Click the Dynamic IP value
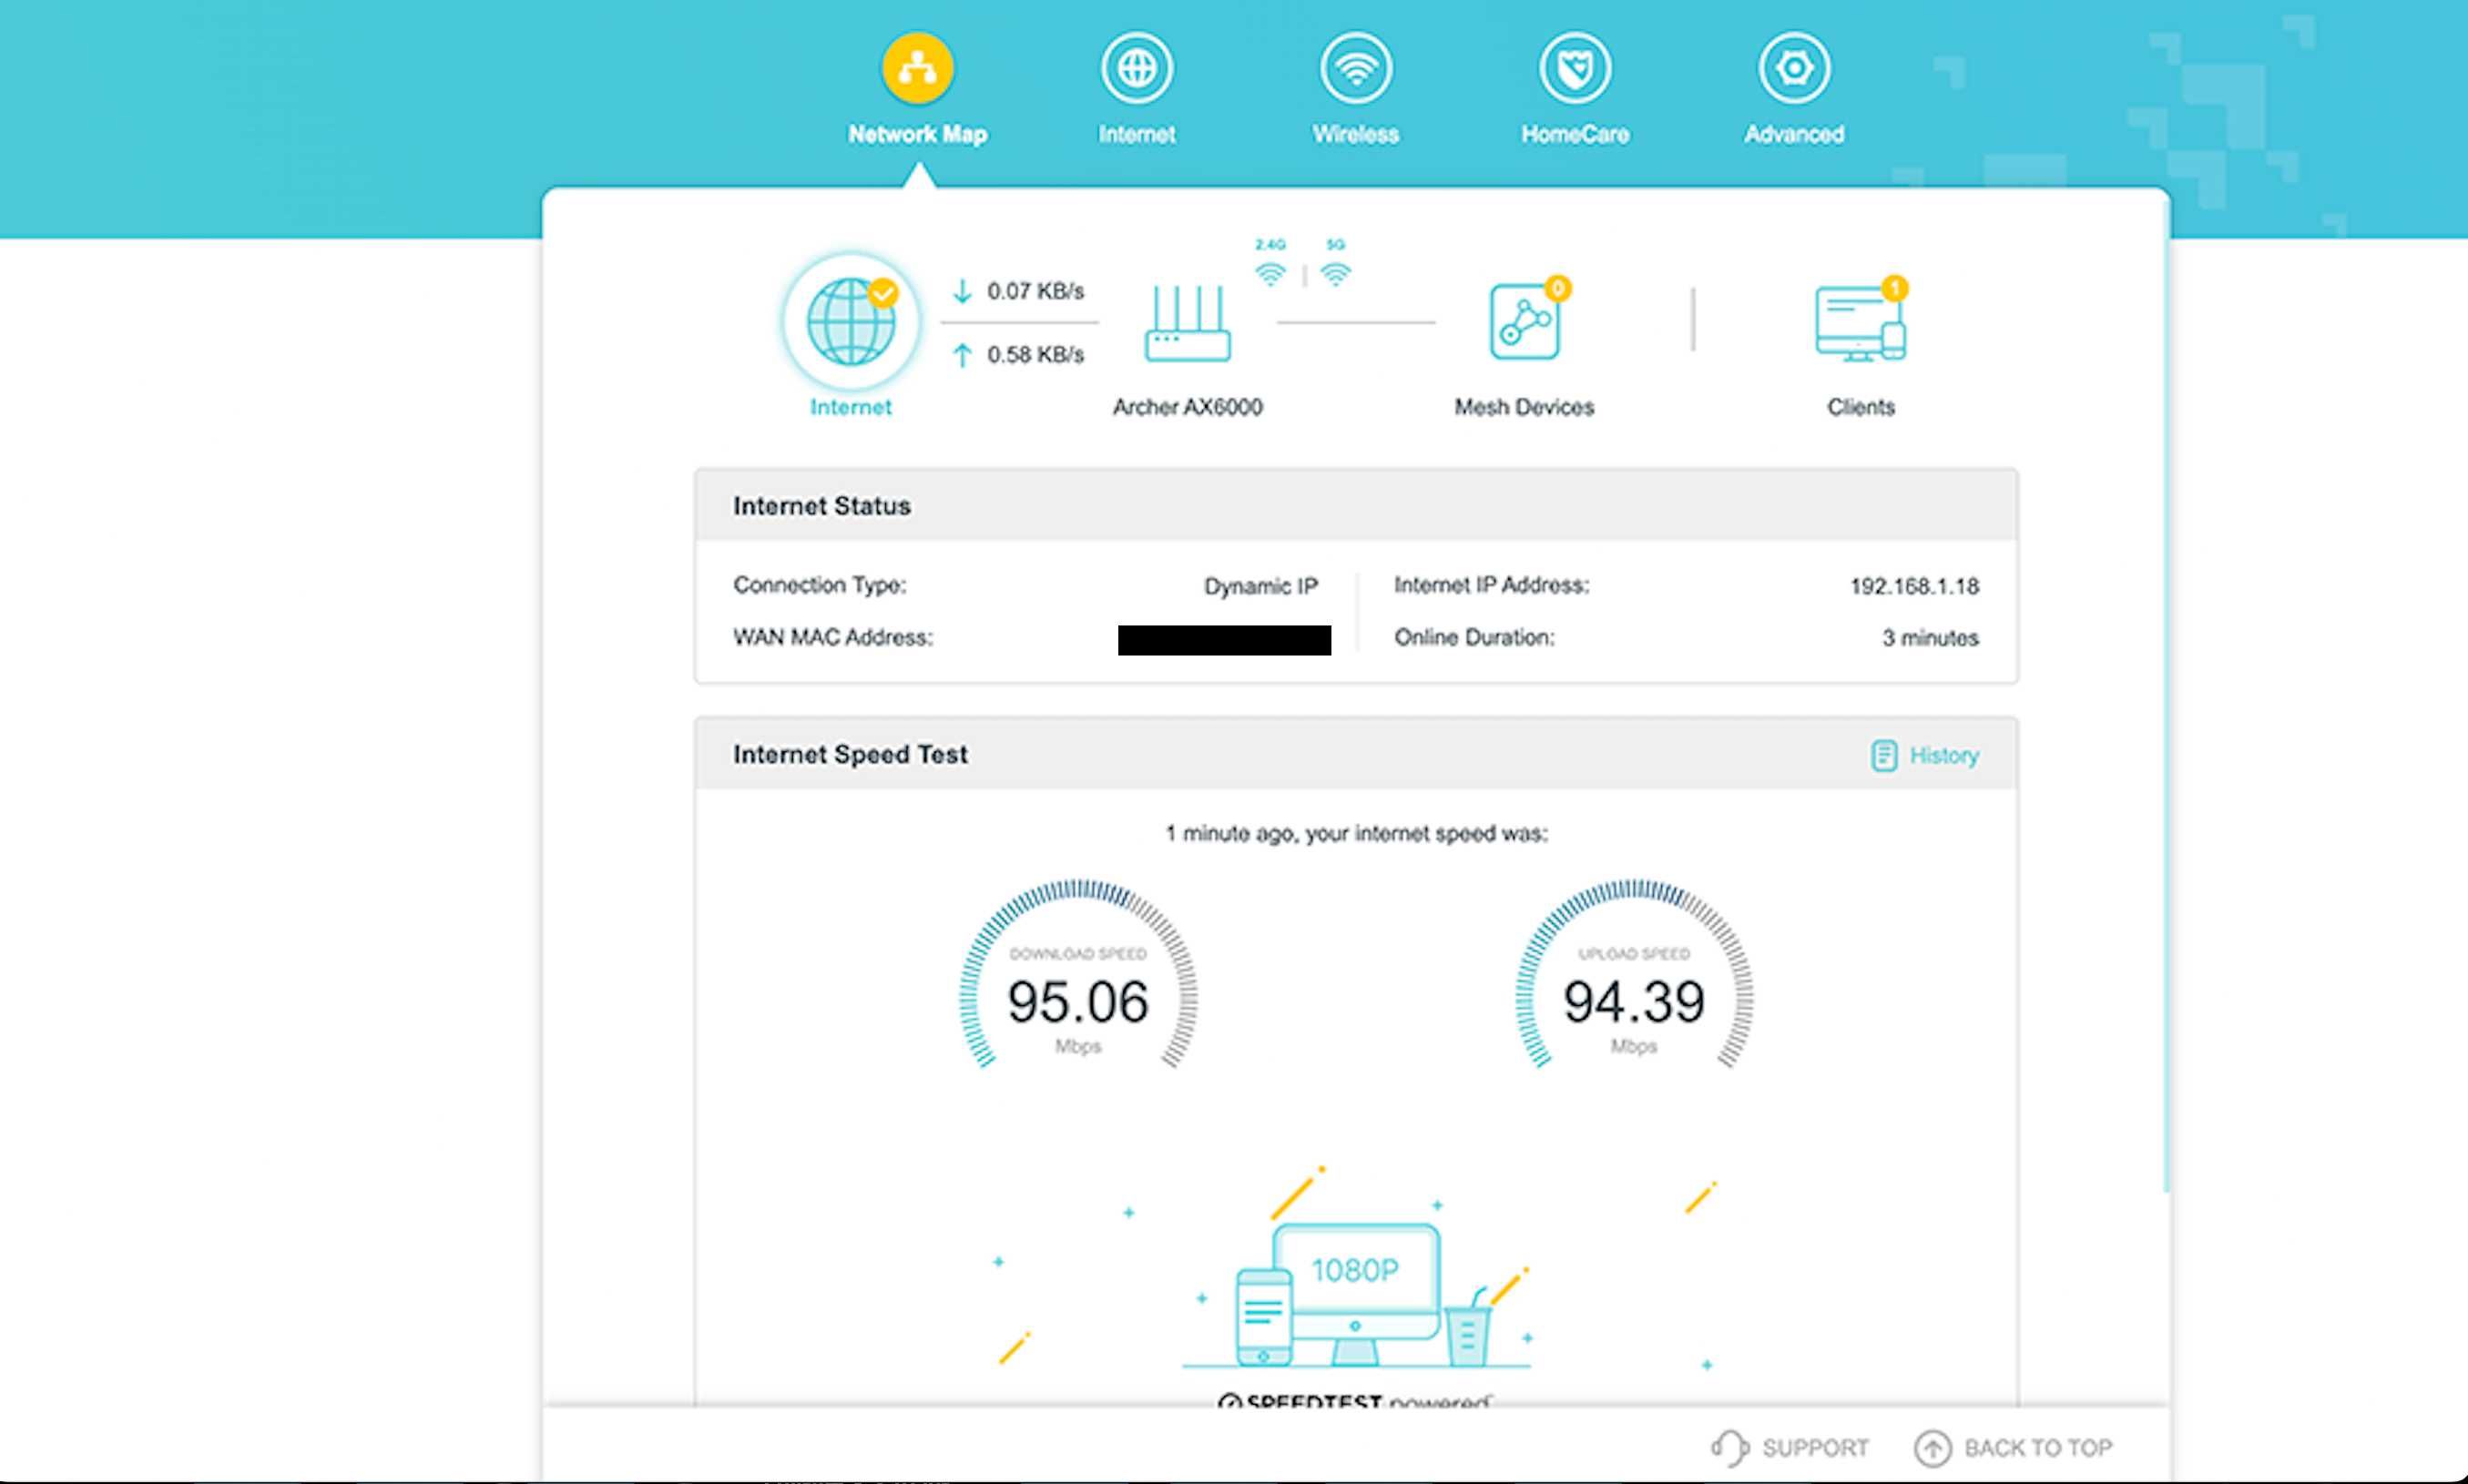Image resolution: width=2468 pixels, height=1484 pixels. pos(1260,586)
